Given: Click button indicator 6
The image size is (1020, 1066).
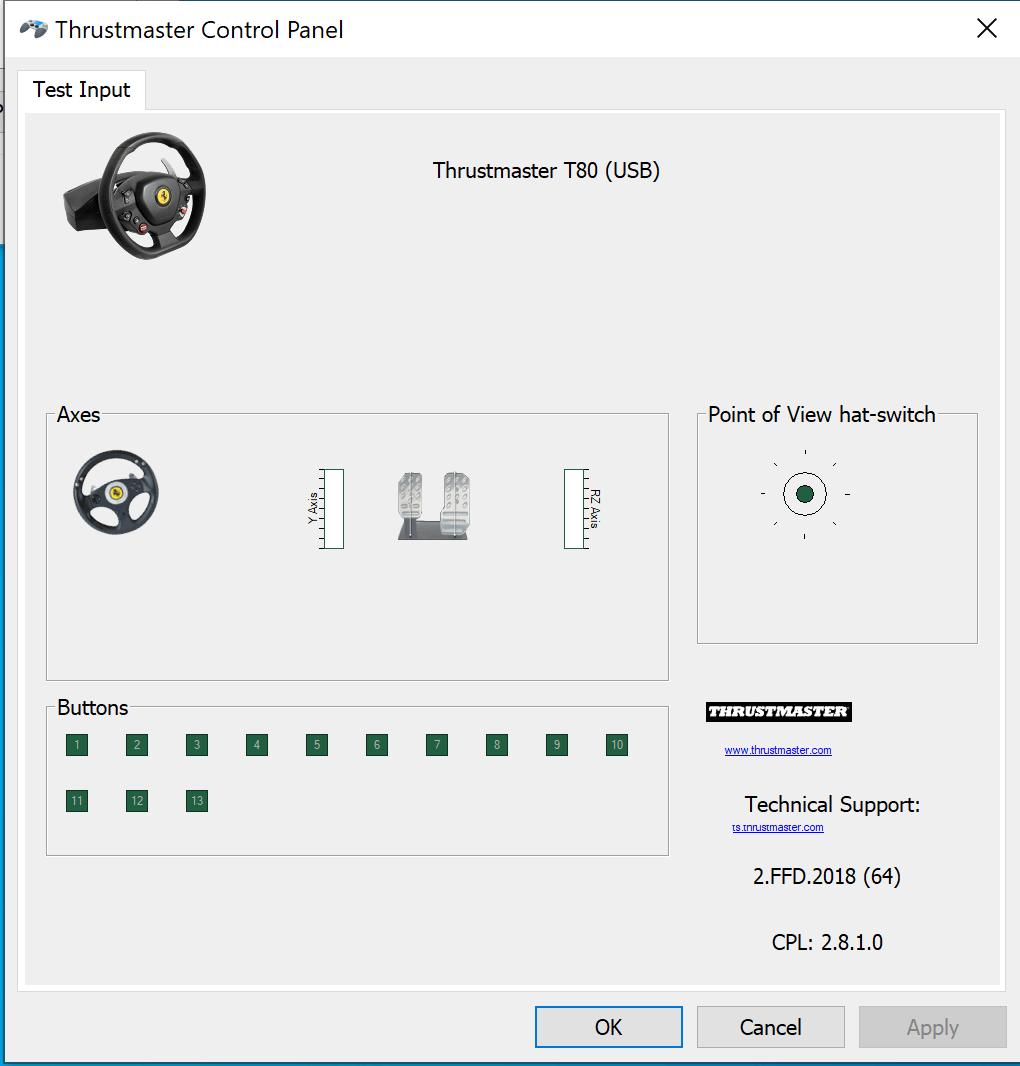Looking at the screenshot, I should [377, 744].
